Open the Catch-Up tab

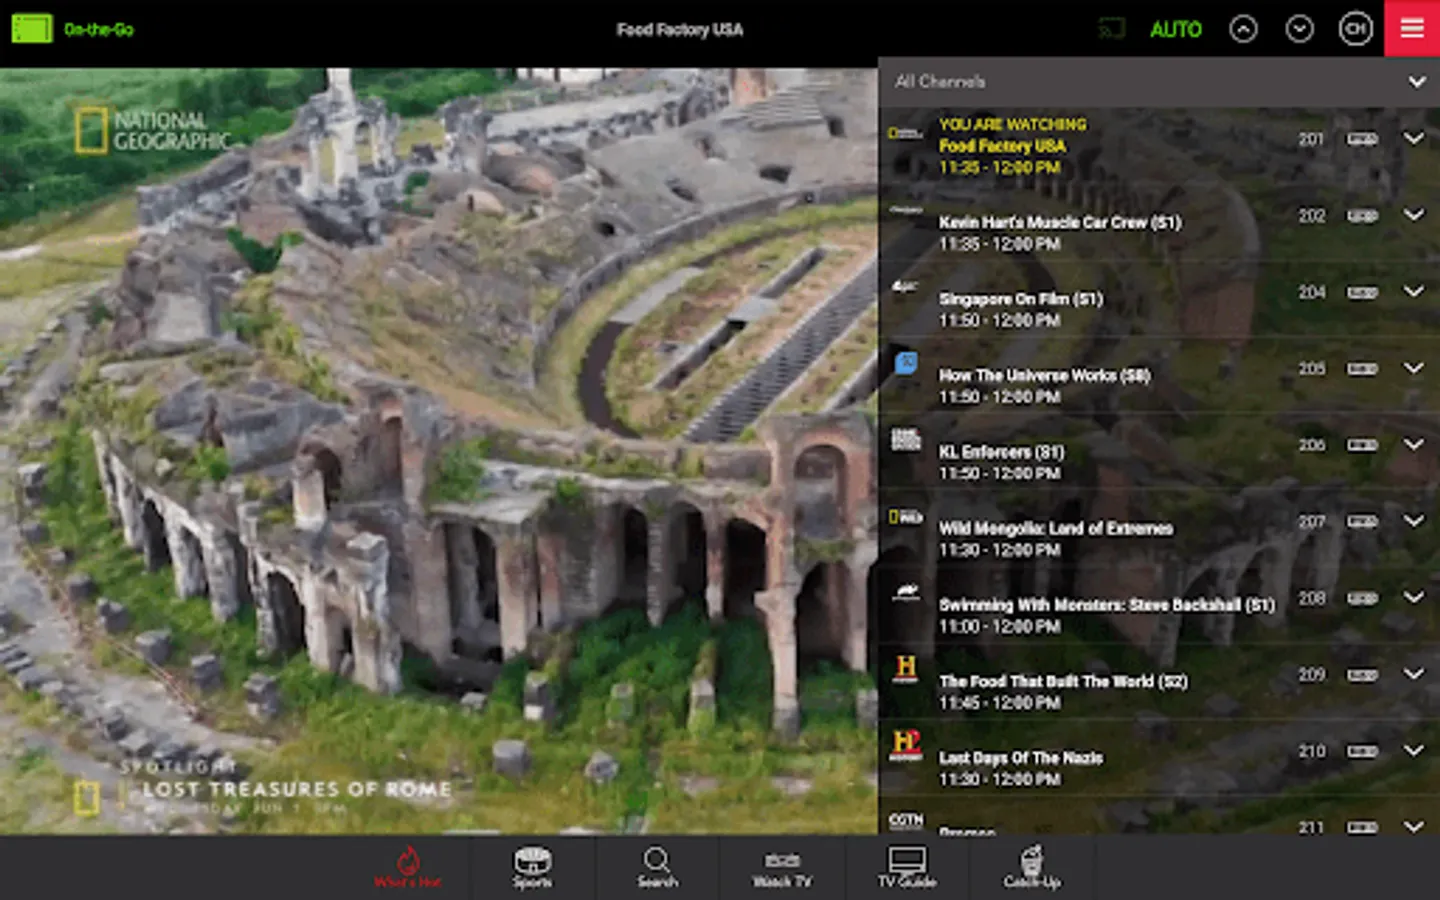[x=1032, y=867]
